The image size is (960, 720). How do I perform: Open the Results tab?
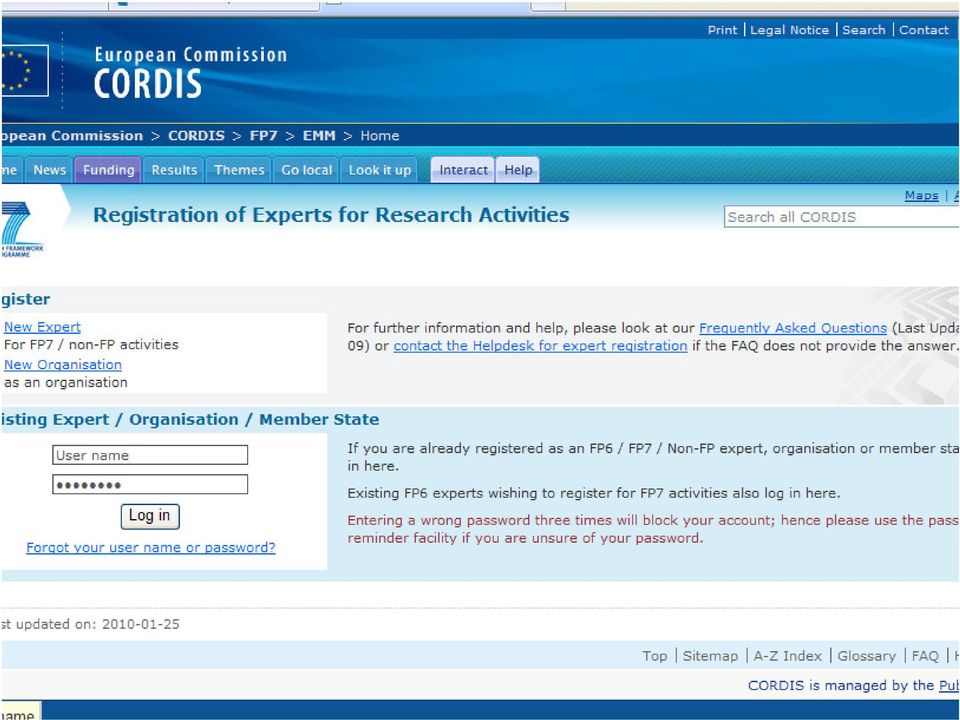[174, 170]
